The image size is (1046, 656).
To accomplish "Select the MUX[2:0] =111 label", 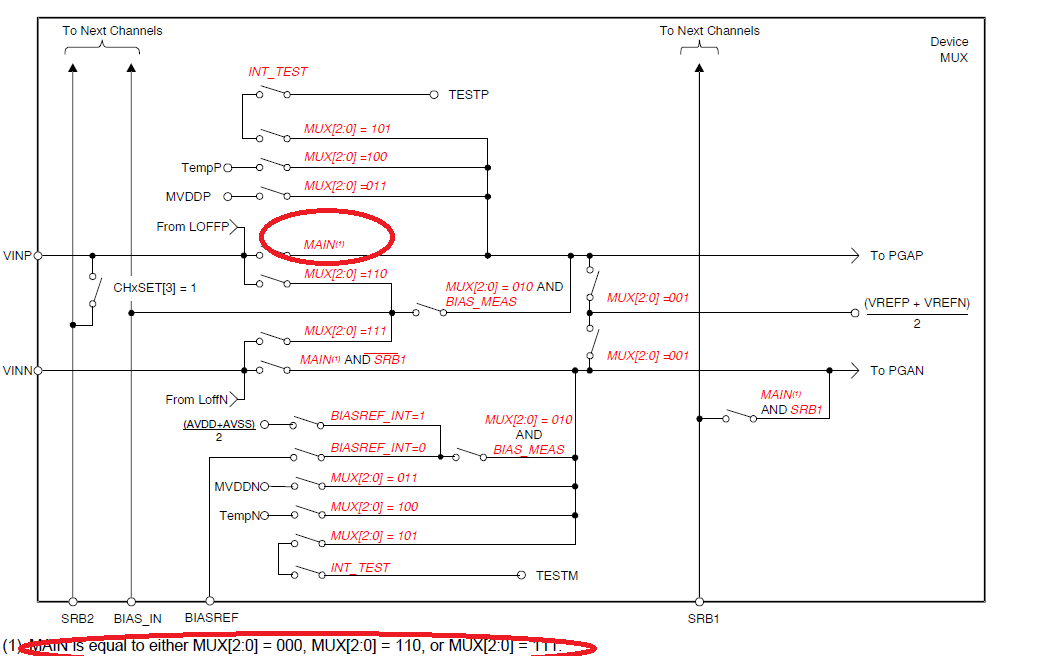I will (346, 330).
